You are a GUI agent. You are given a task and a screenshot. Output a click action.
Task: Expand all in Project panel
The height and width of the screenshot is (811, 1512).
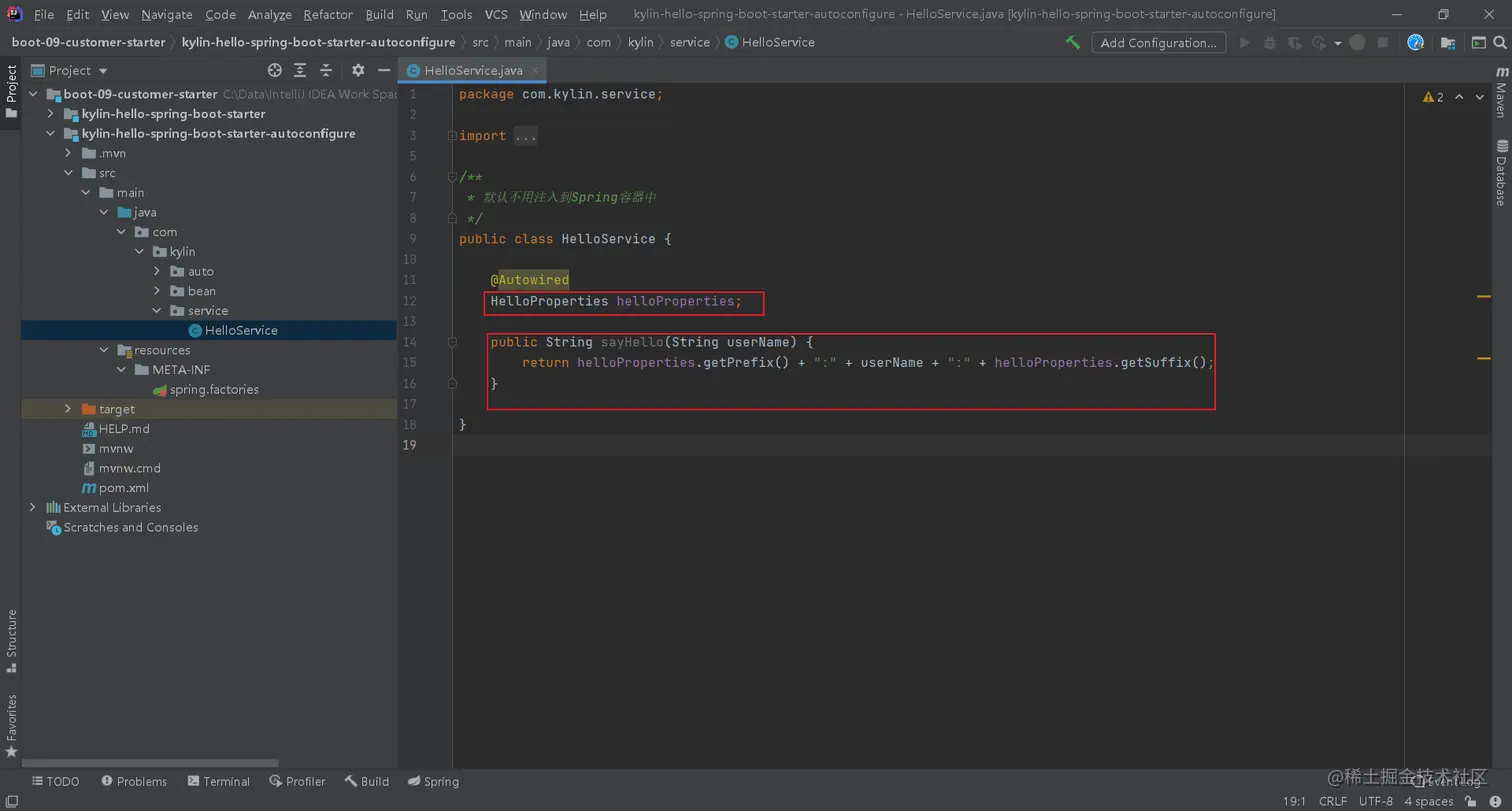(x=300, y=70)
